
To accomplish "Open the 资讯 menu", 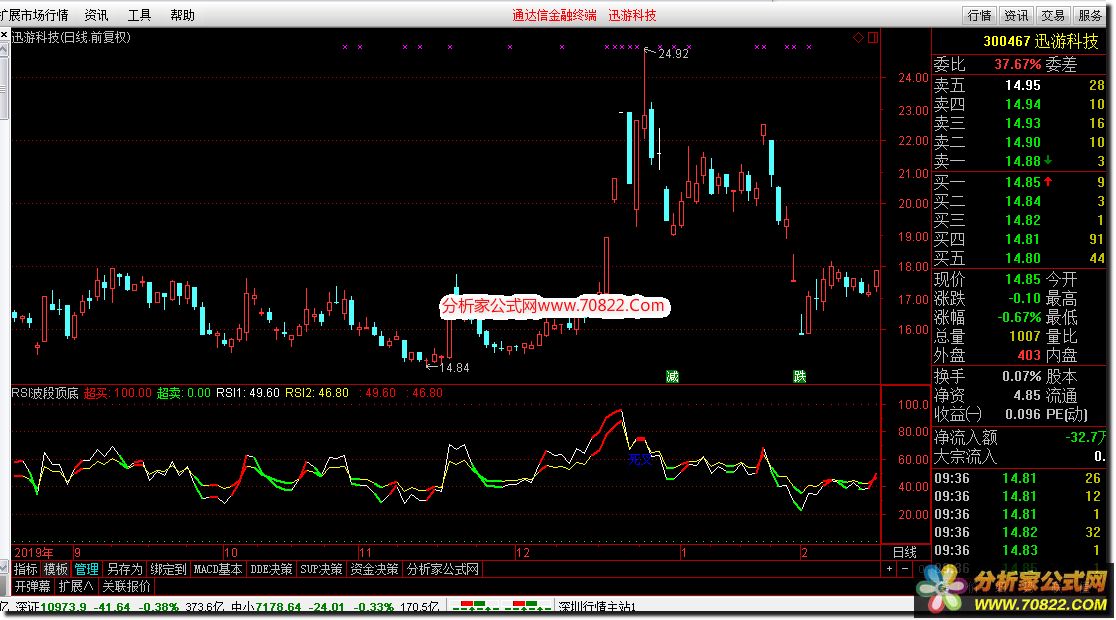I will click(x=96, y=15).
